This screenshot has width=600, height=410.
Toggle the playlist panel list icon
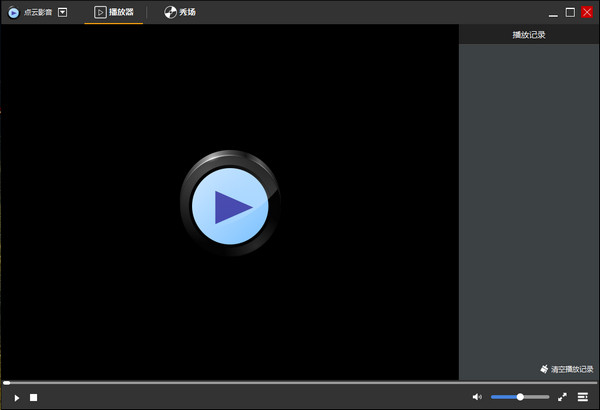(x=583, y=397)
